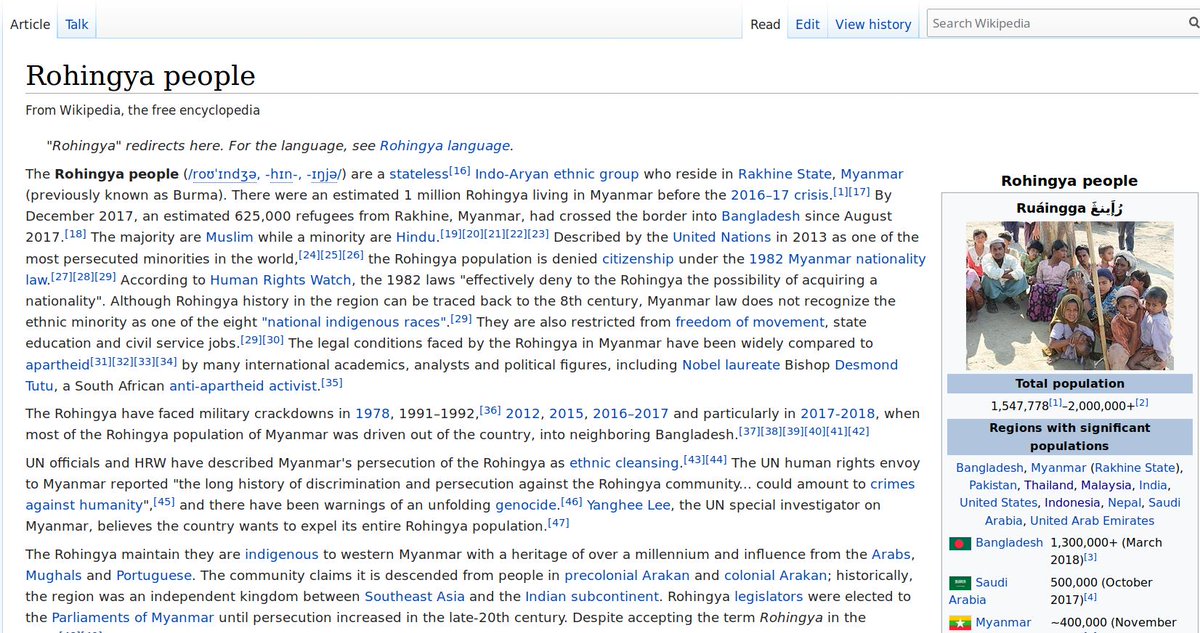Open the colonial Arakan link
The width and height of the screenshot is (1200, 633).
(x=775, y=576)
